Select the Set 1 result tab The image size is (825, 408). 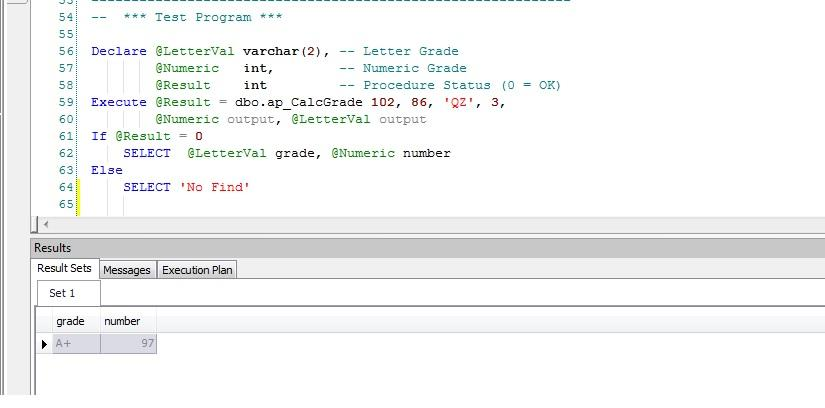point(68,293)
